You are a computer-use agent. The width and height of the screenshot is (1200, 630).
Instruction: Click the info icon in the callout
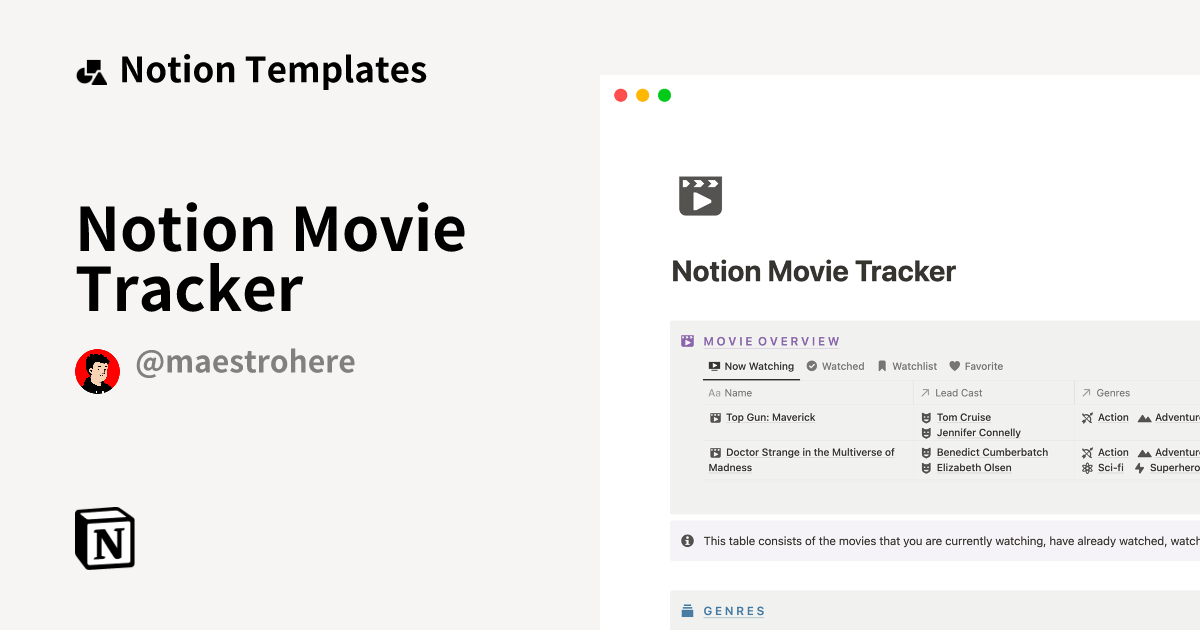[x=687, y=541]
